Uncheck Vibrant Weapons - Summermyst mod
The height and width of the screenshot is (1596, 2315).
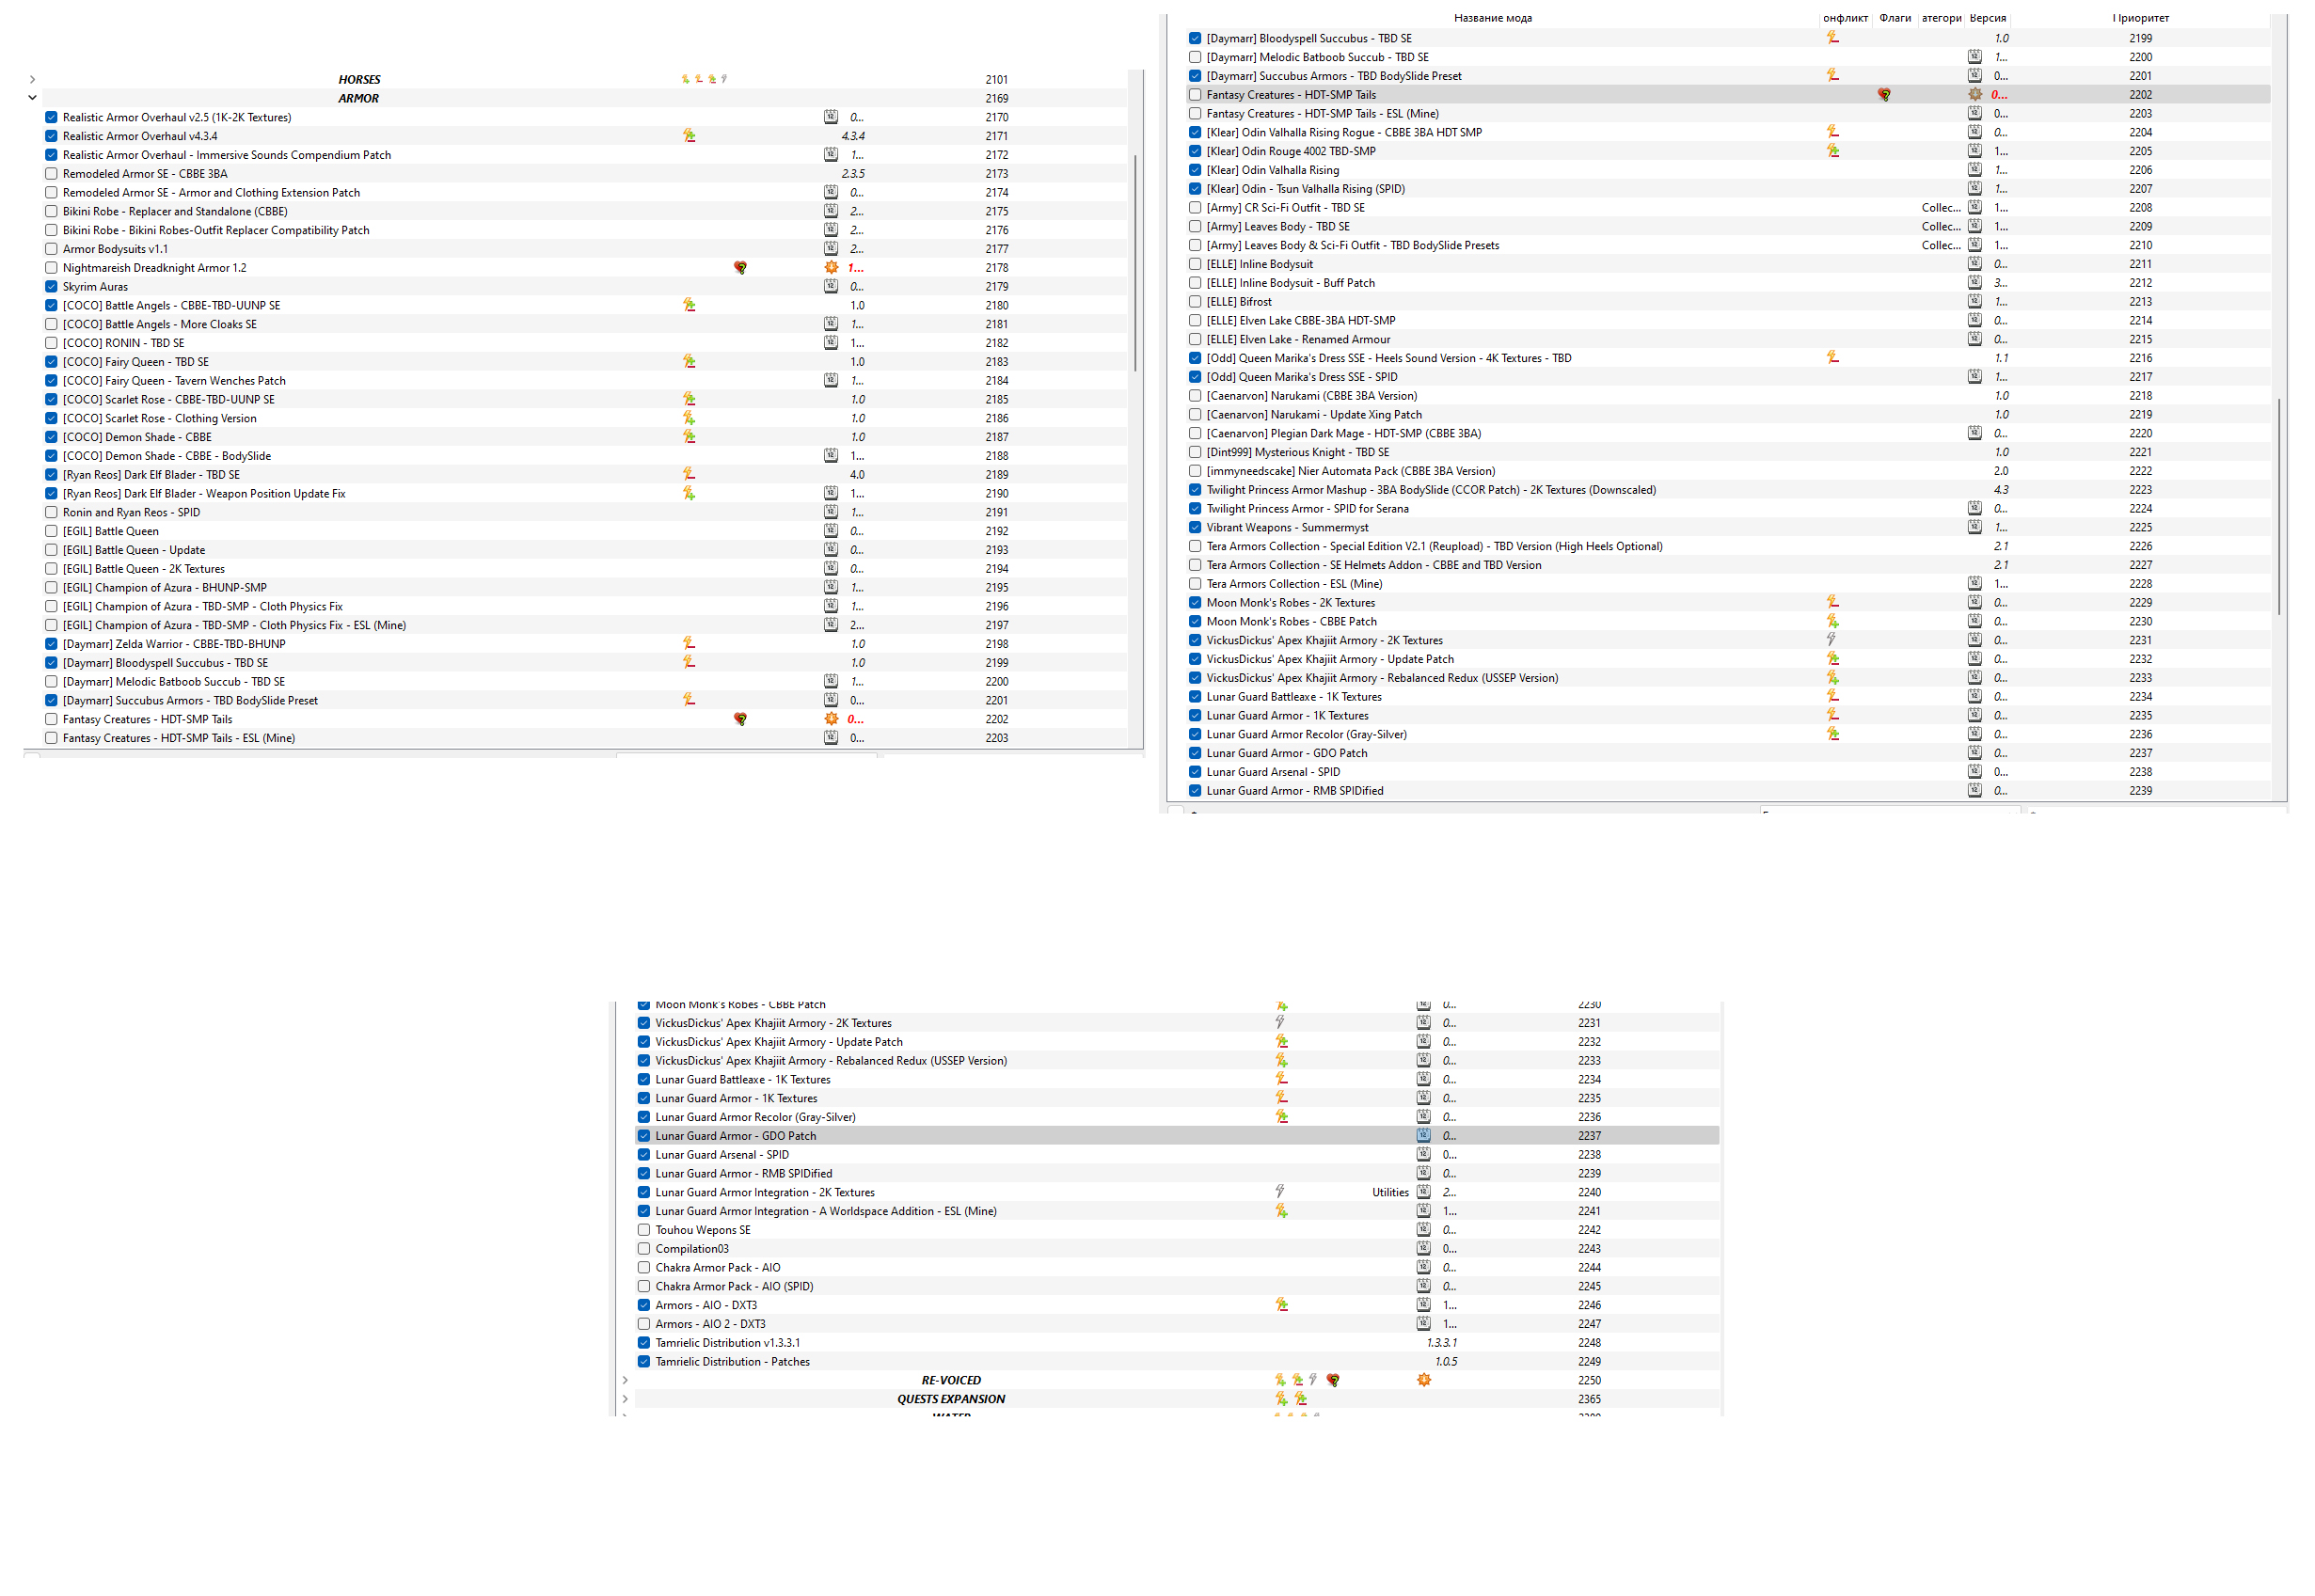coord(1195,528)
